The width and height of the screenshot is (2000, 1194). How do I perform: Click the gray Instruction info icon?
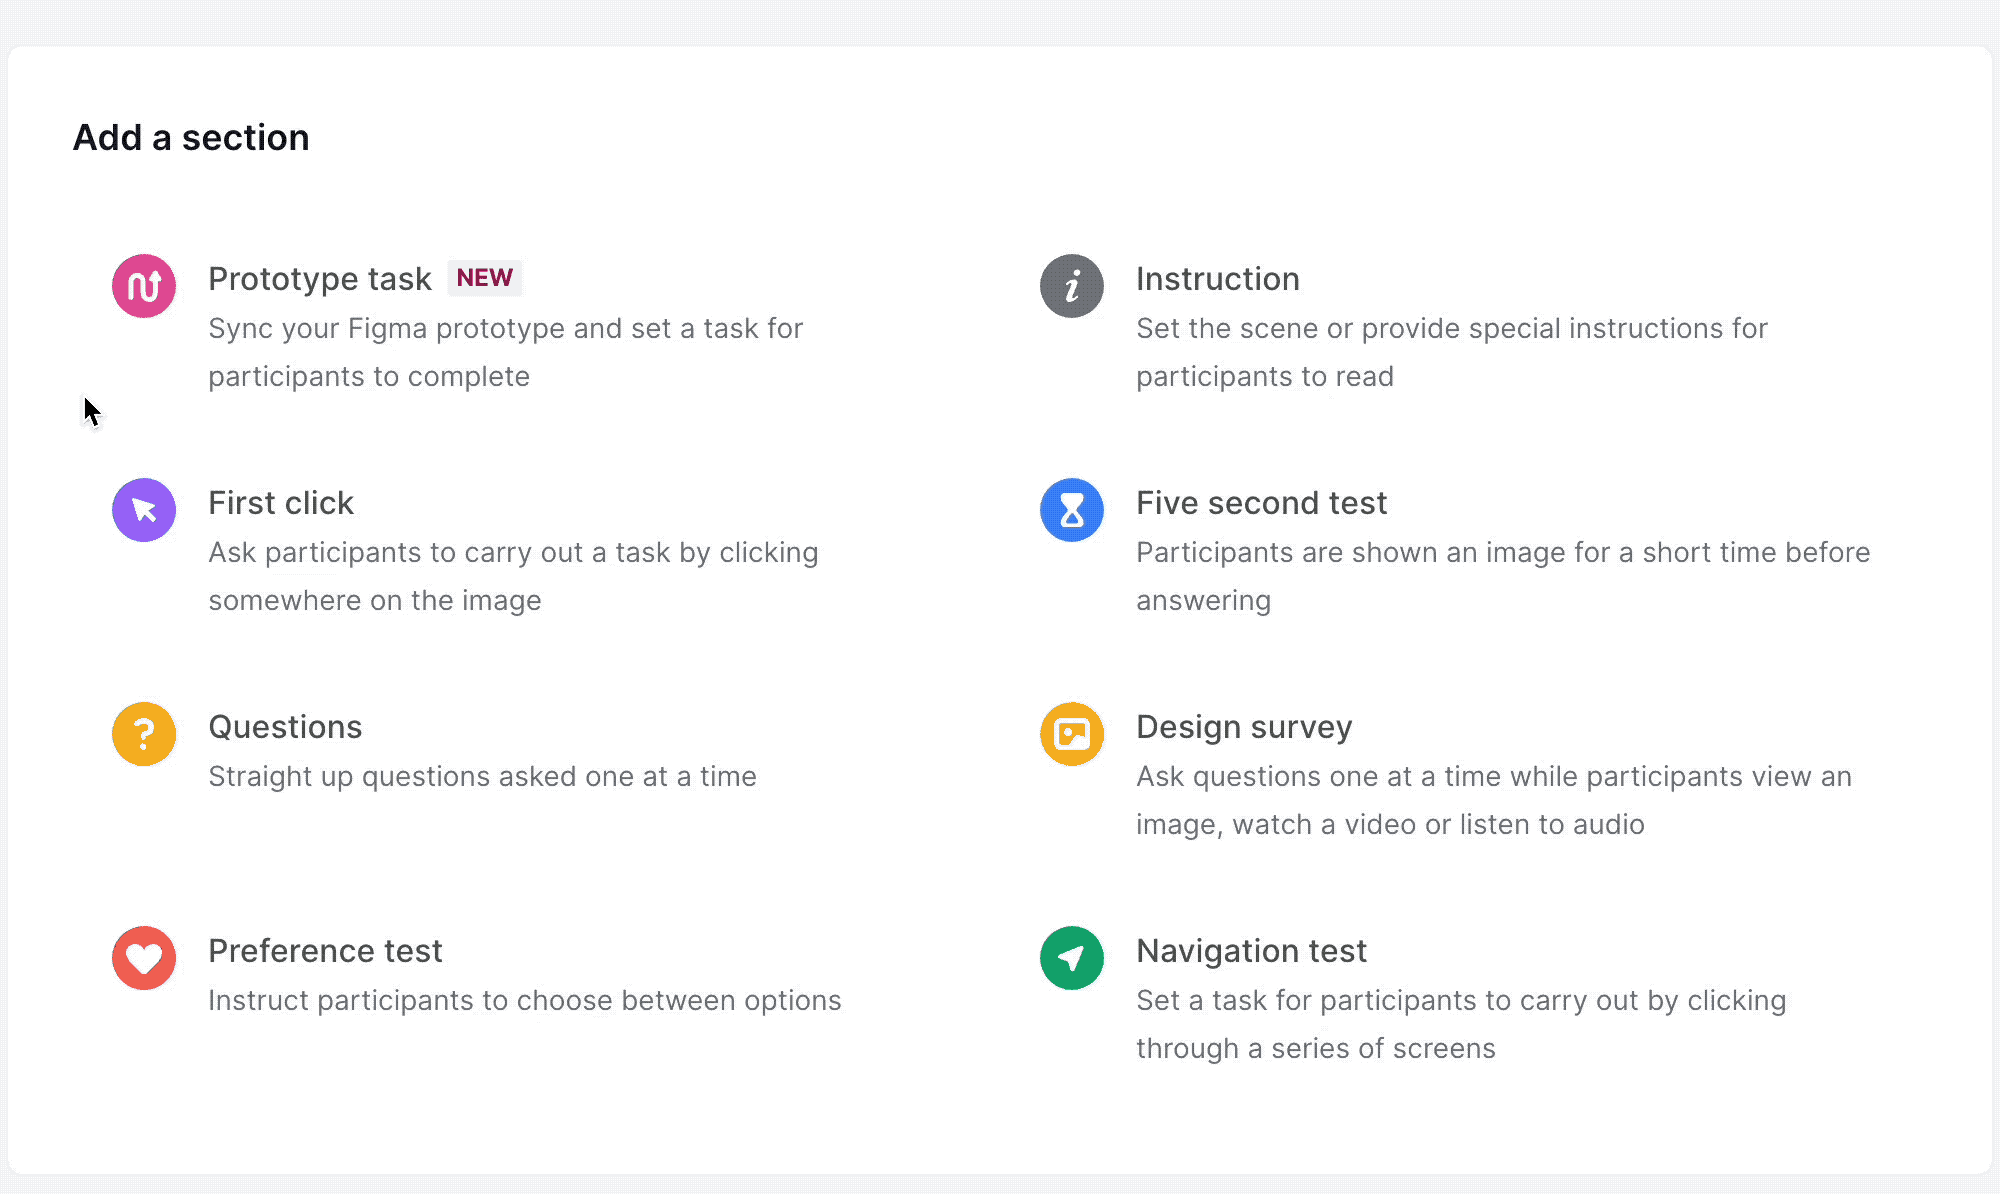[1071, 286]
